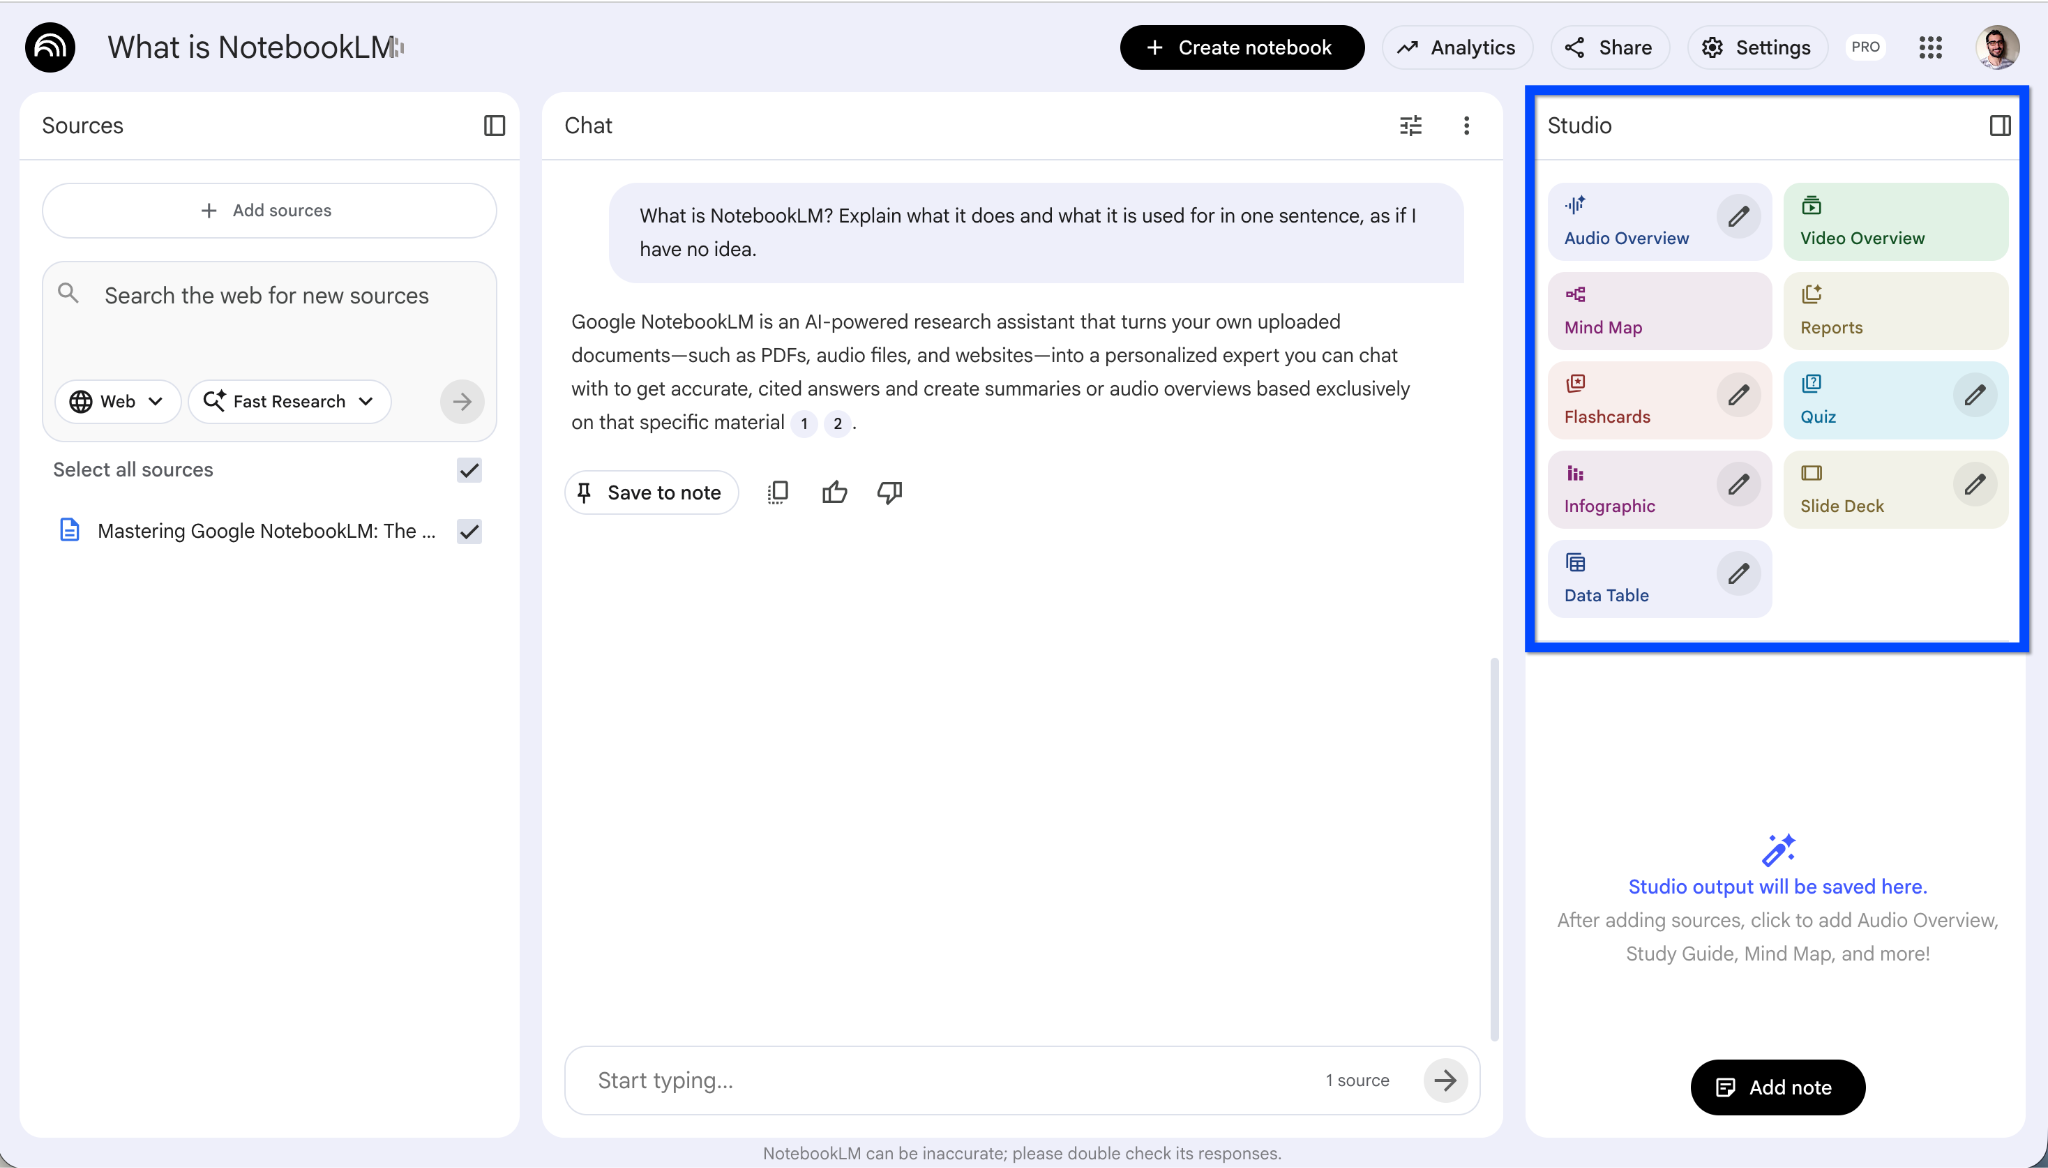Add a note in the Studio panel
2048x1168 pixels.
1777,1087
